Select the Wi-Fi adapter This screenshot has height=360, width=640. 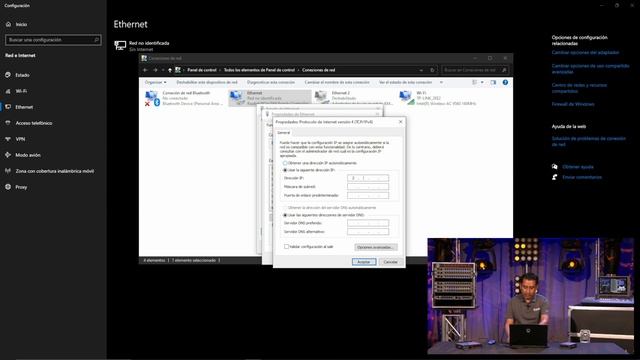coord(438,98)
